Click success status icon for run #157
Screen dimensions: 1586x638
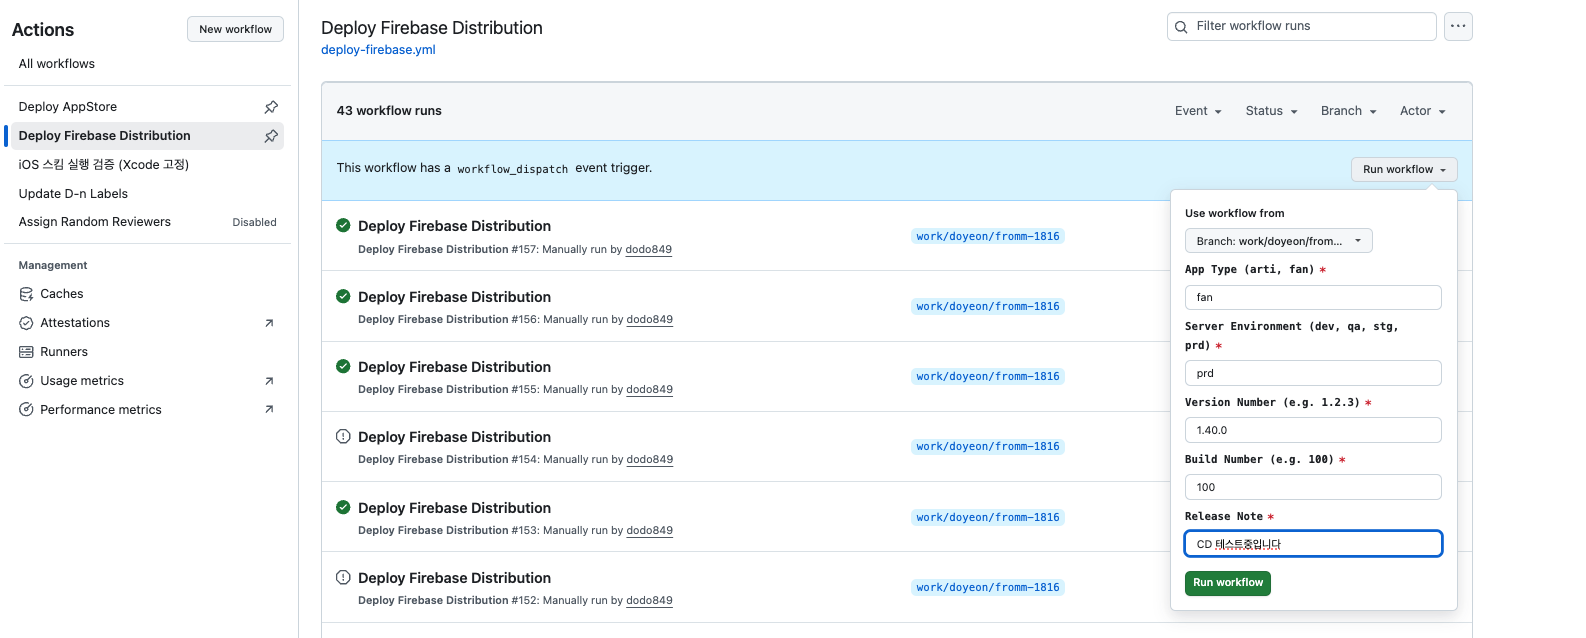[343, 225]
